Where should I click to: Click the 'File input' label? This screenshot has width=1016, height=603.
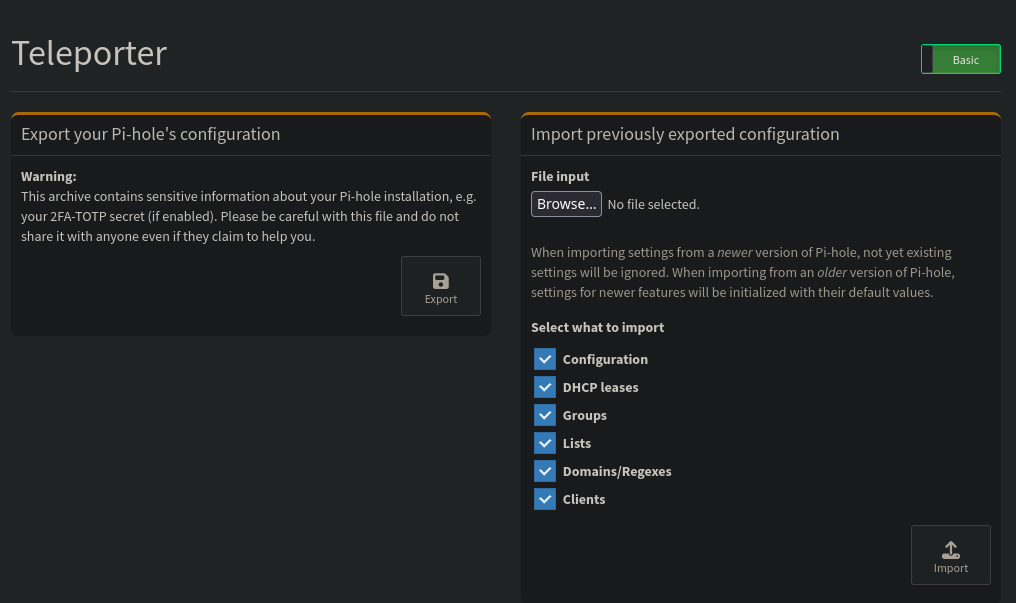point(560,176)
